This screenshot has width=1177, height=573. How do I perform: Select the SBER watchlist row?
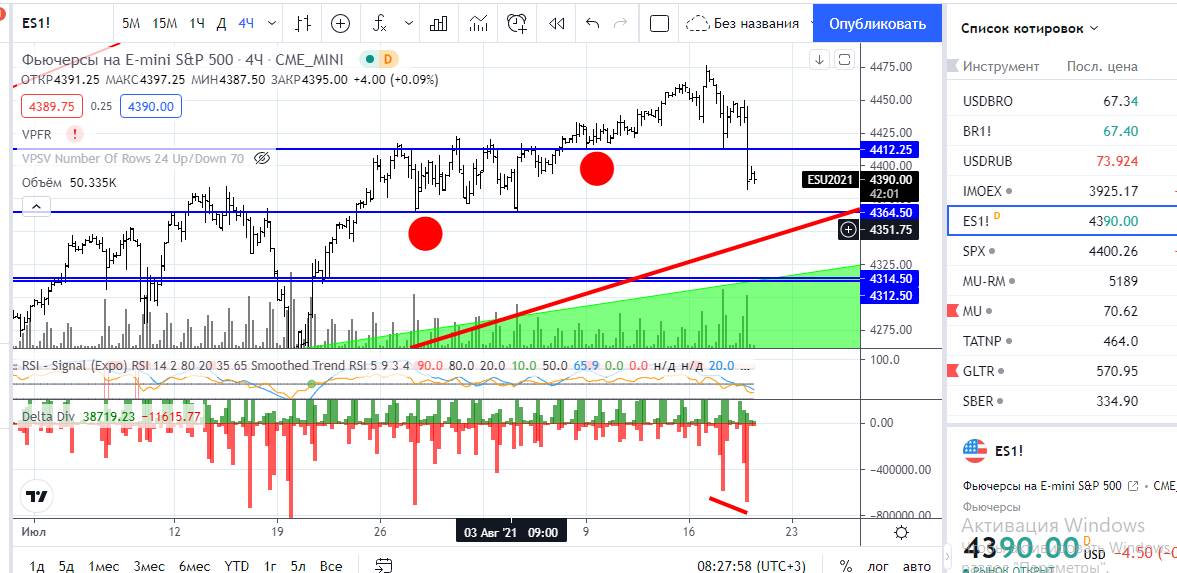[x=1061, y=401]
